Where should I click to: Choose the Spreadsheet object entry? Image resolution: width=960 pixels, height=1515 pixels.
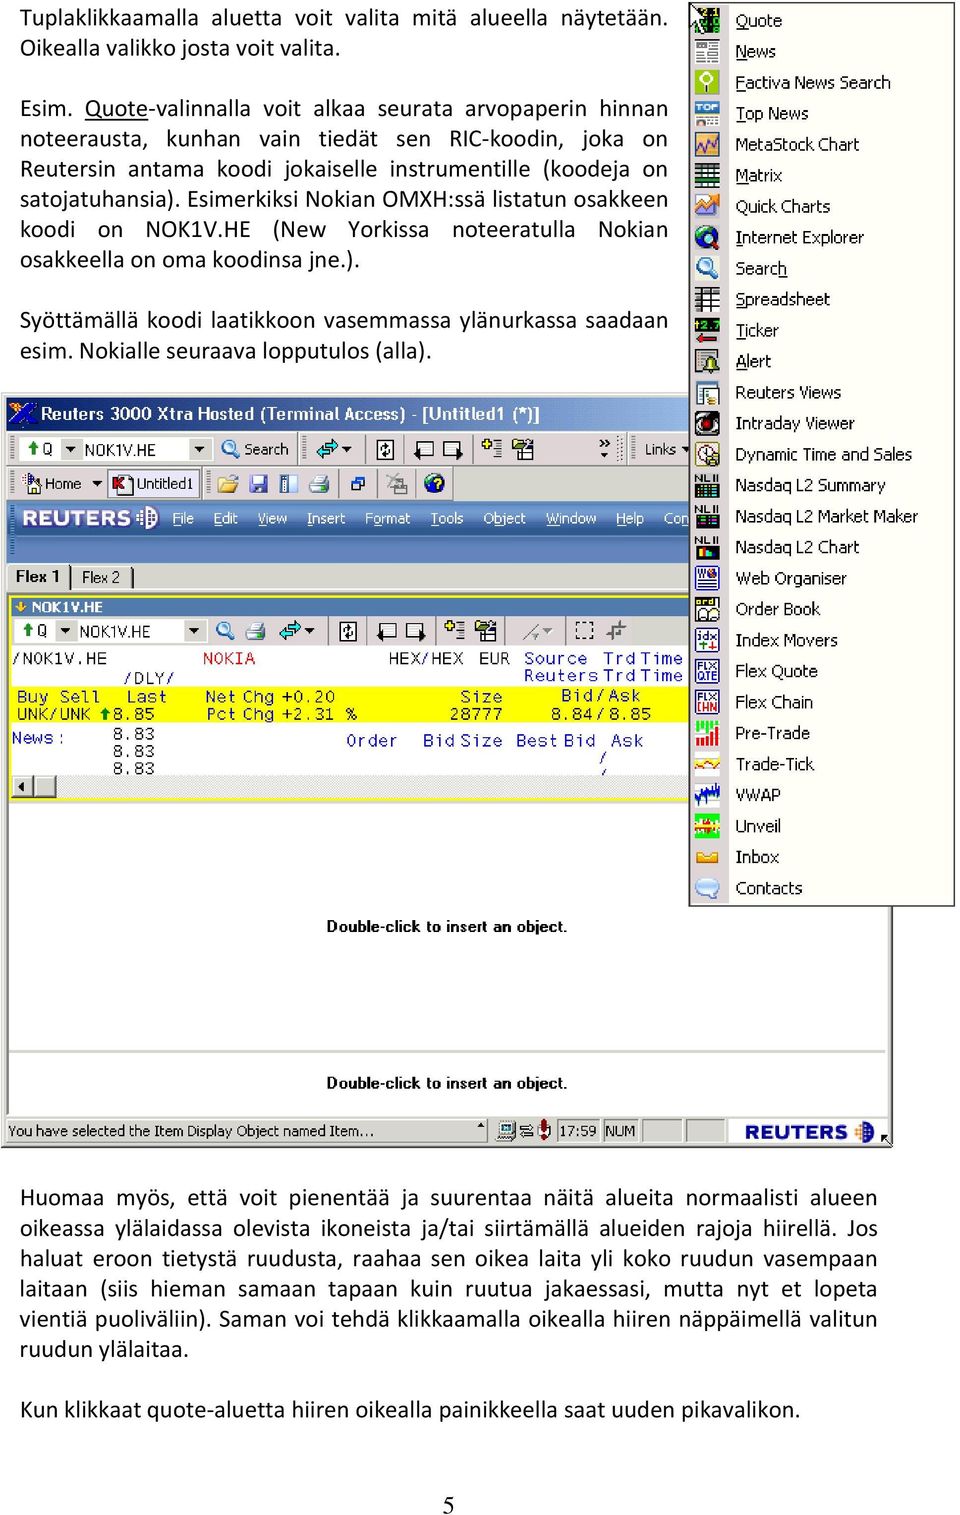tap(782, 300)
